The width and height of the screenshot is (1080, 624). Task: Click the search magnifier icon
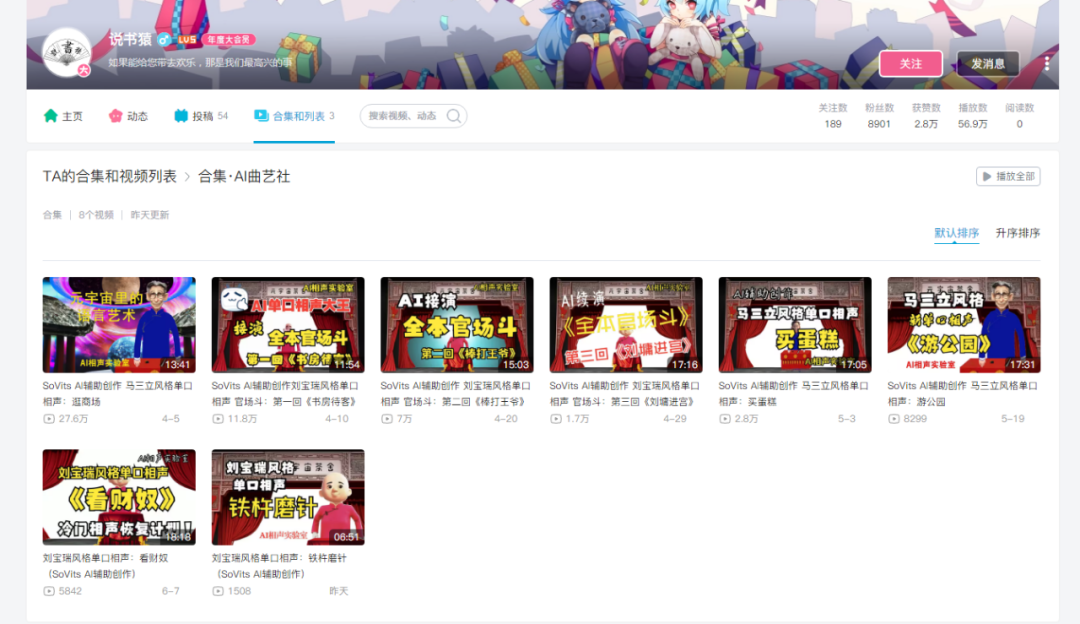coord(454,116)
